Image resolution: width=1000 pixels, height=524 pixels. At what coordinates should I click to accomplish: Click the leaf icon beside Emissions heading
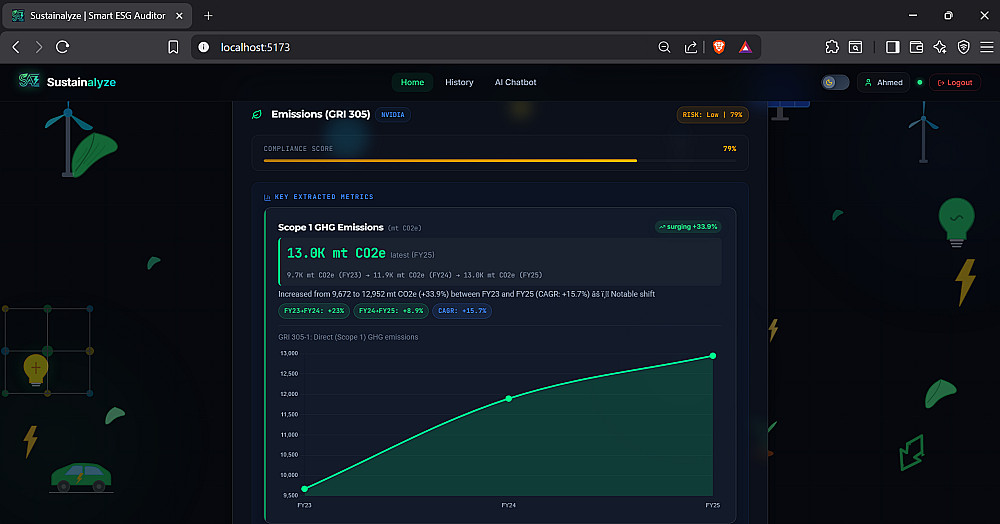(x=257, y=115)
